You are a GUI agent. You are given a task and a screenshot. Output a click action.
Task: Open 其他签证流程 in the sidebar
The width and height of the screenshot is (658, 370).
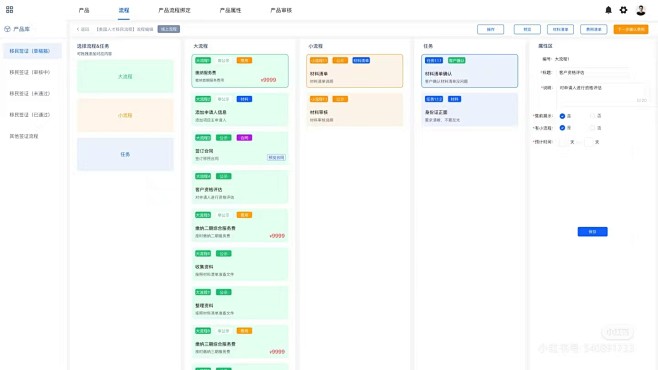[24, 136]
